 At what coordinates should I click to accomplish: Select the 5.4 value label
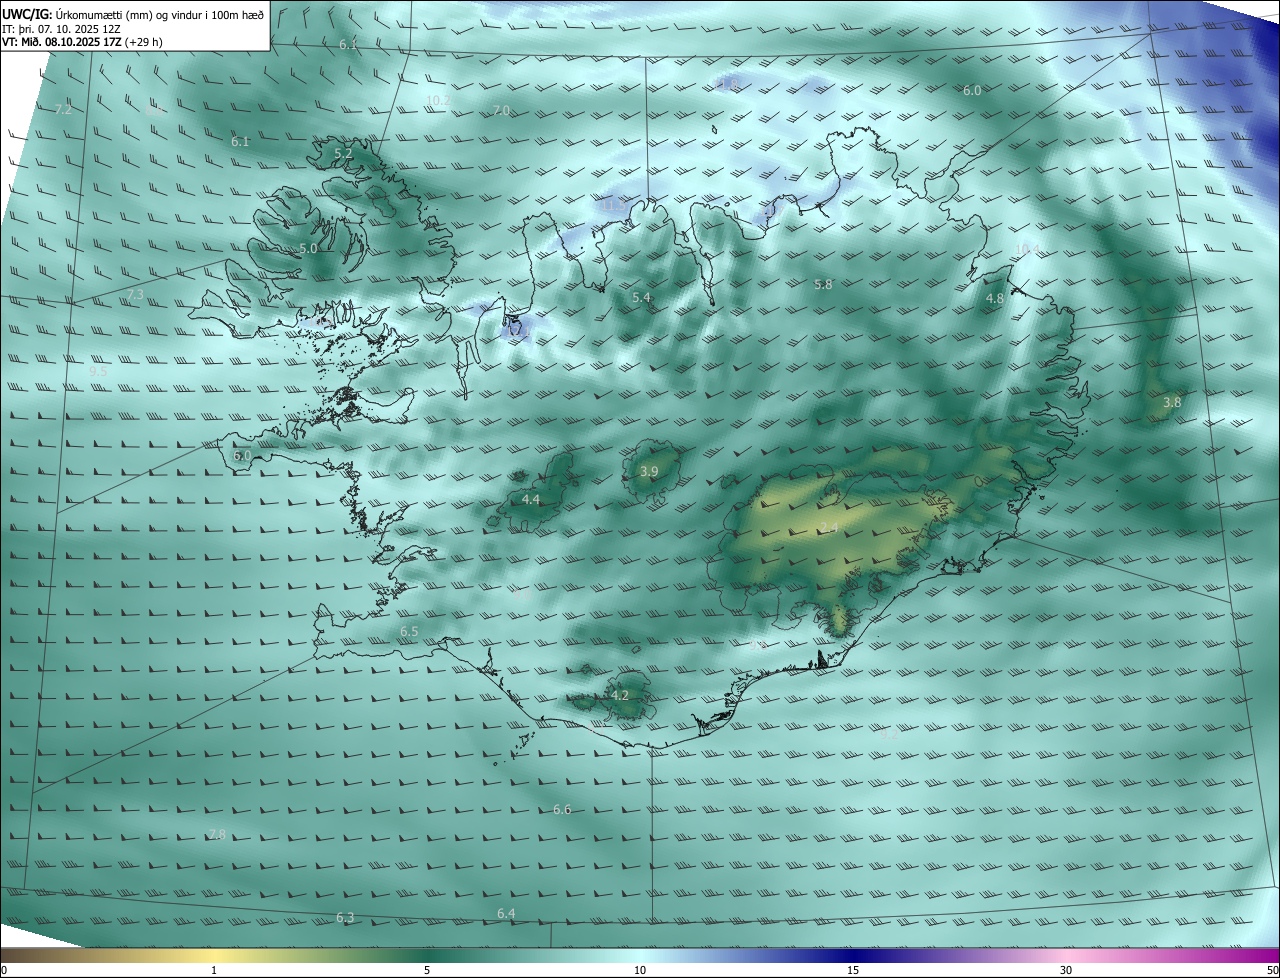642,298
